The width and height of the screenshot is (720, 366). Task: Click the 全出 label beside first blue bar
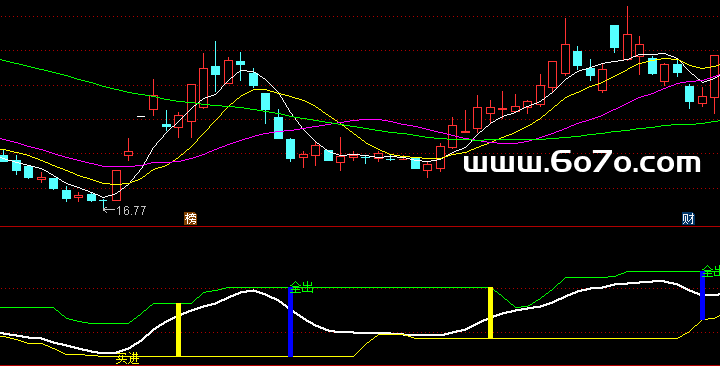[302, 288]
